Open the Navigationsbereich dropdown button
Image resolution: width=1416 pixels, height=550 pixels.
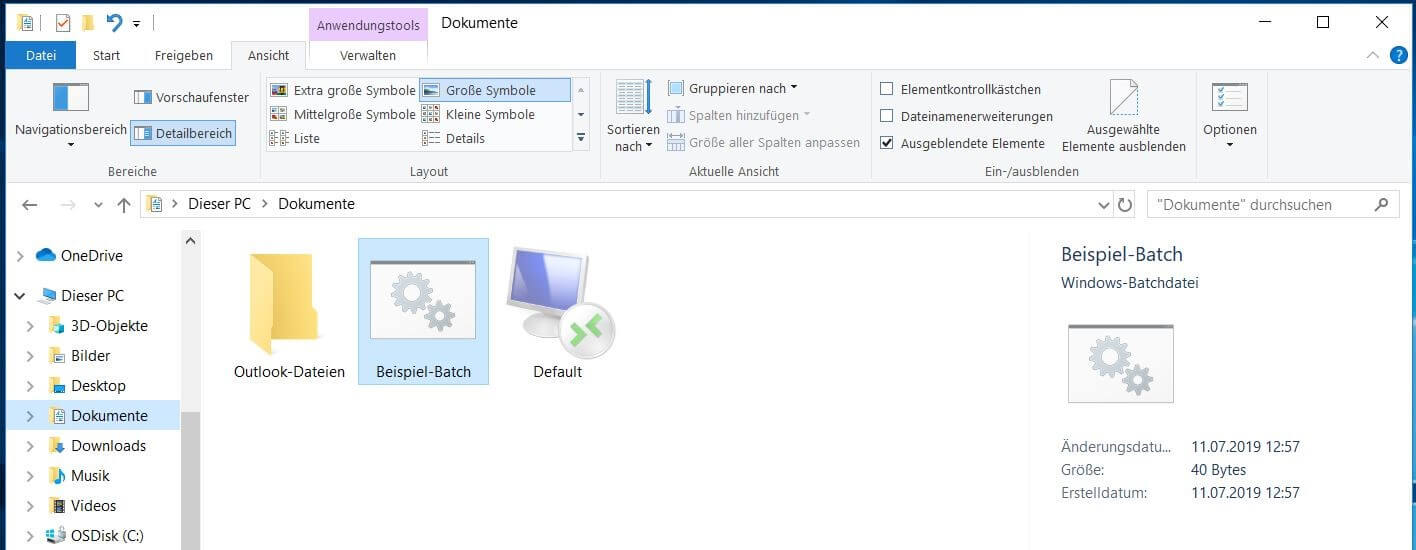[71, 113]
